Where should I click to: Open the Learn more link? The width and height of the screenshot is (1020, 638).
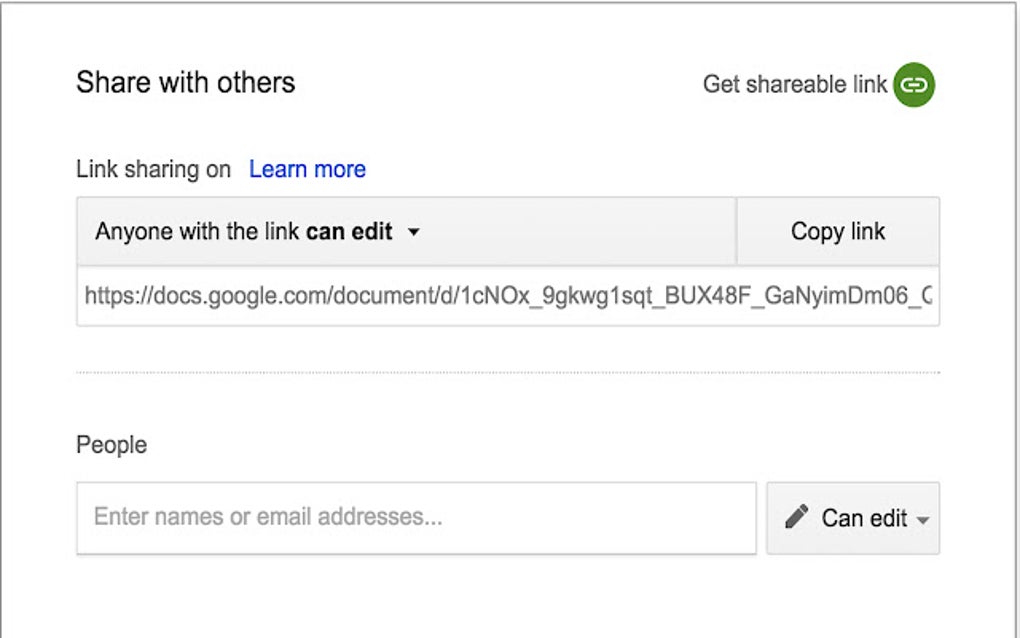[x=307, y=169]
